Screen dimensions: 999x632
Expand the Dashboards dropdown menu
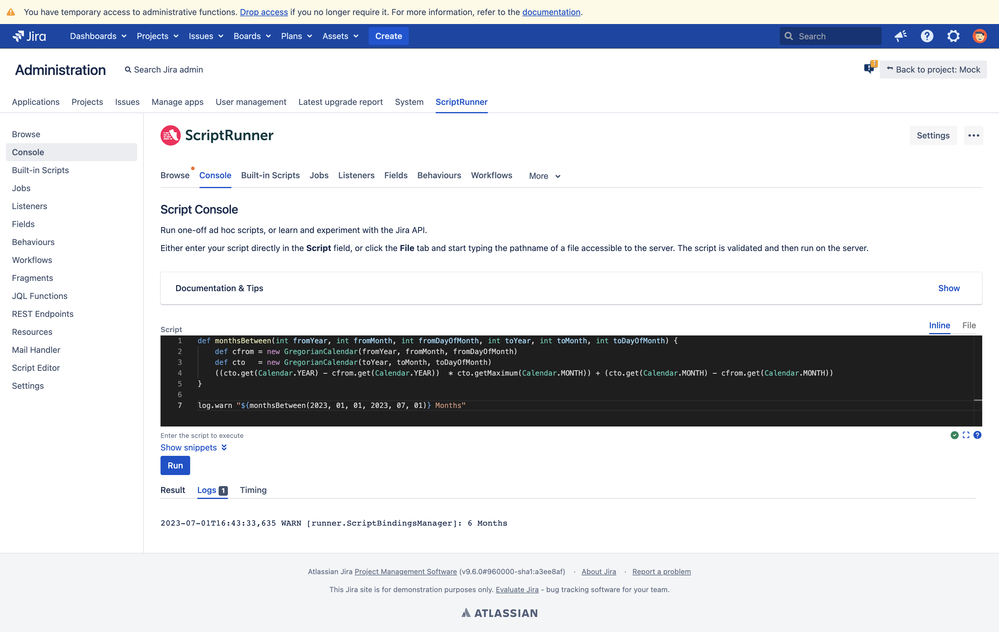(x=98, y=36)
